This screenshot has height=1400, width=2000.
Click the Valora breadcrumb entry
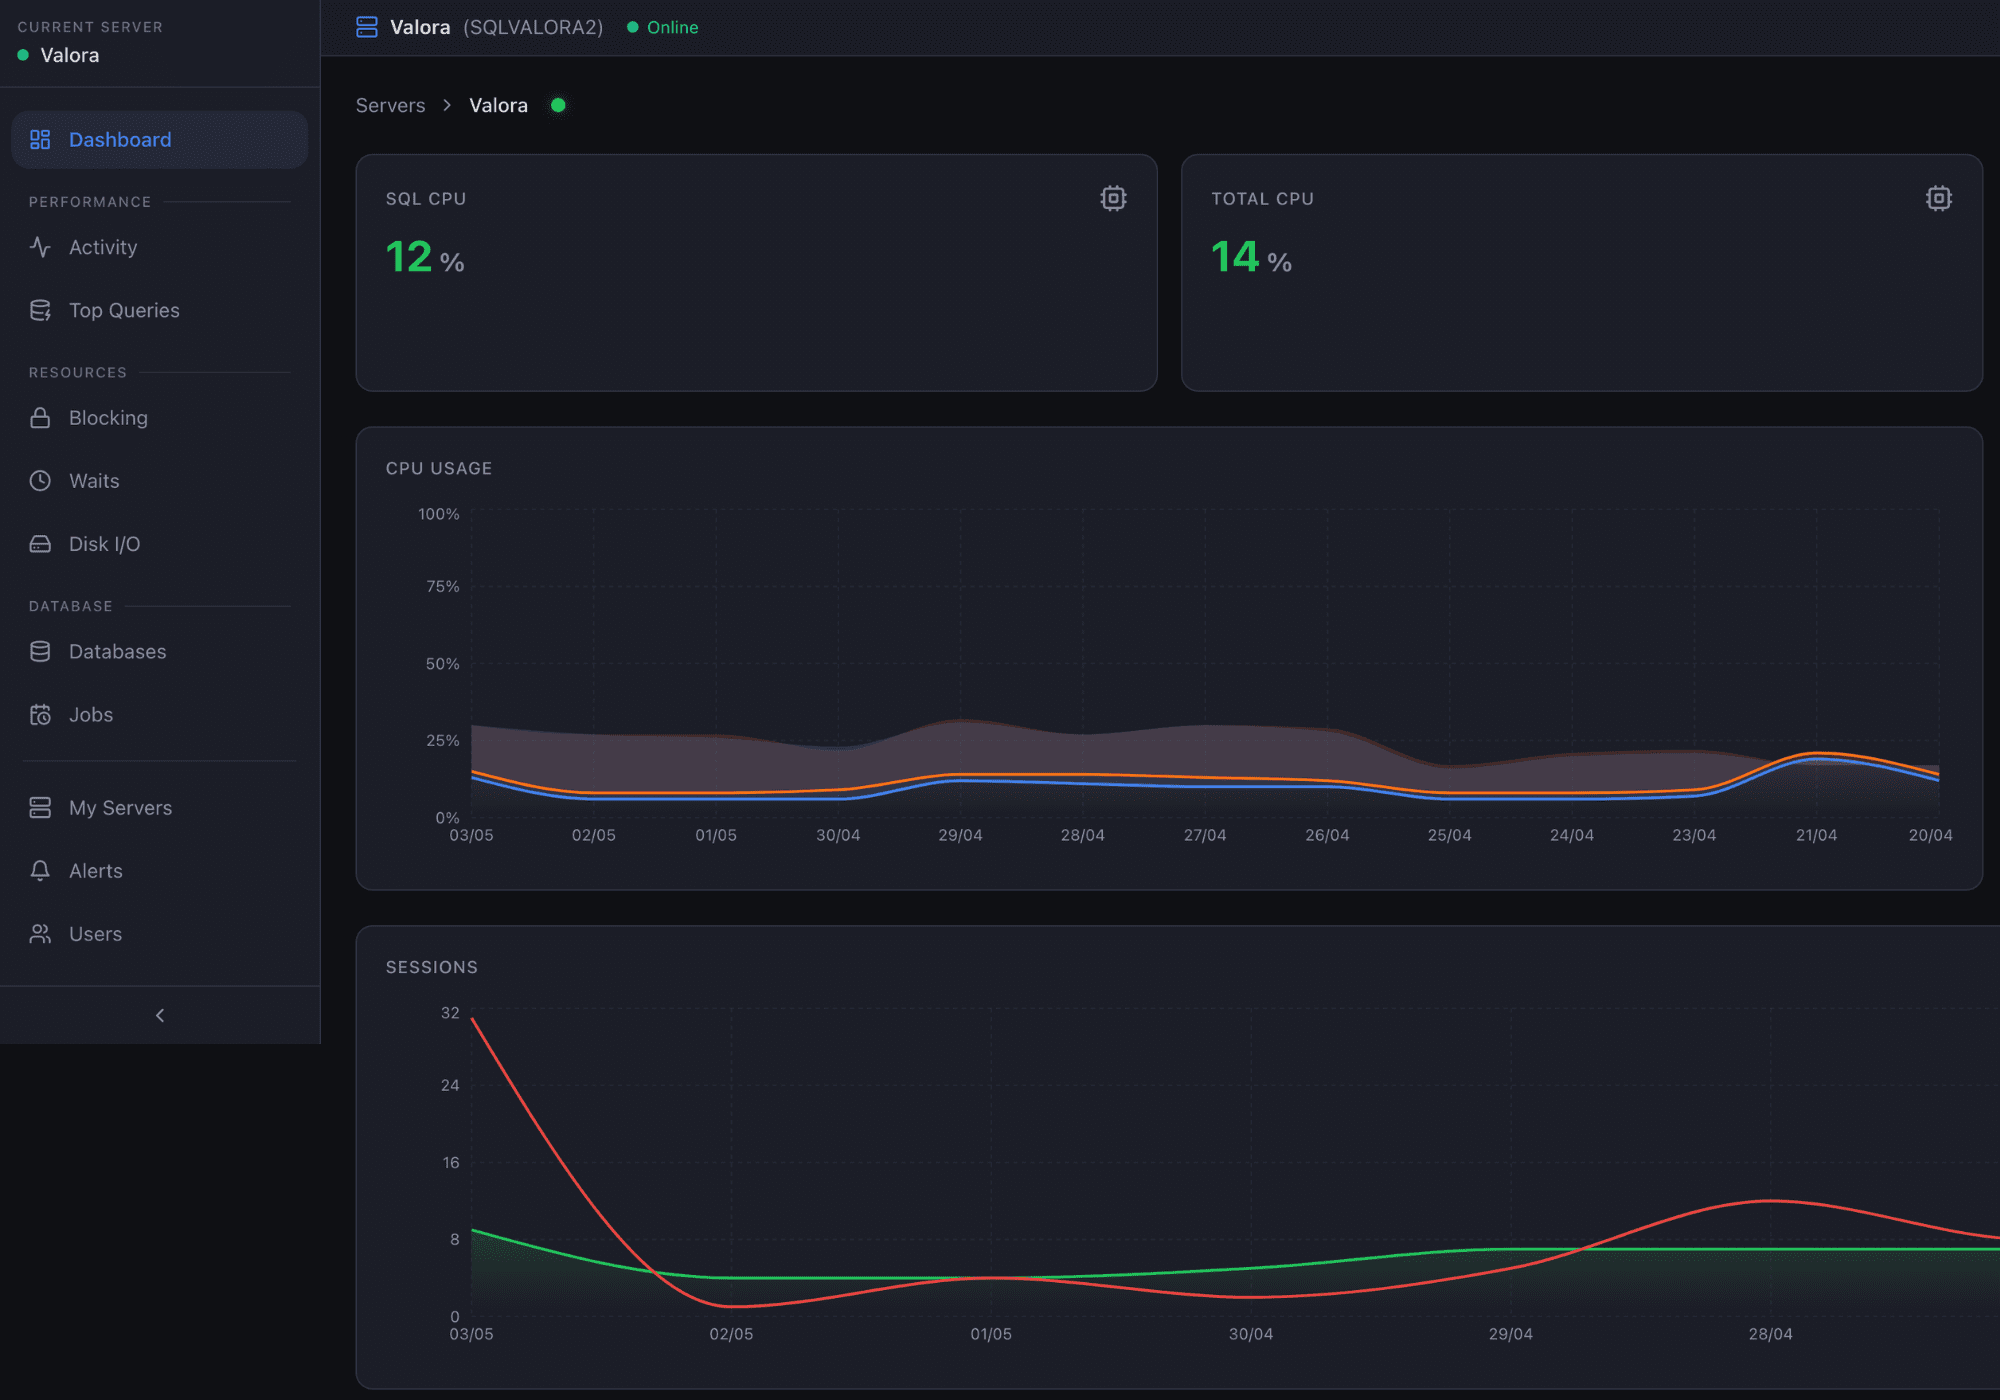click(x=498, y=105)
